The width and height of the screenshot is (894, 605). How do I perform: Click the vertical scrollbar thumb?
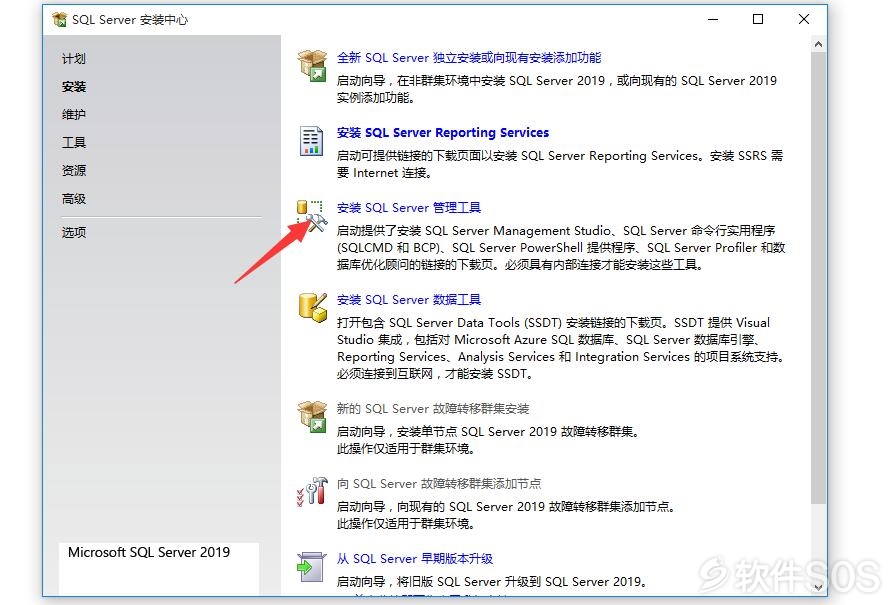(x=818, y=278)
